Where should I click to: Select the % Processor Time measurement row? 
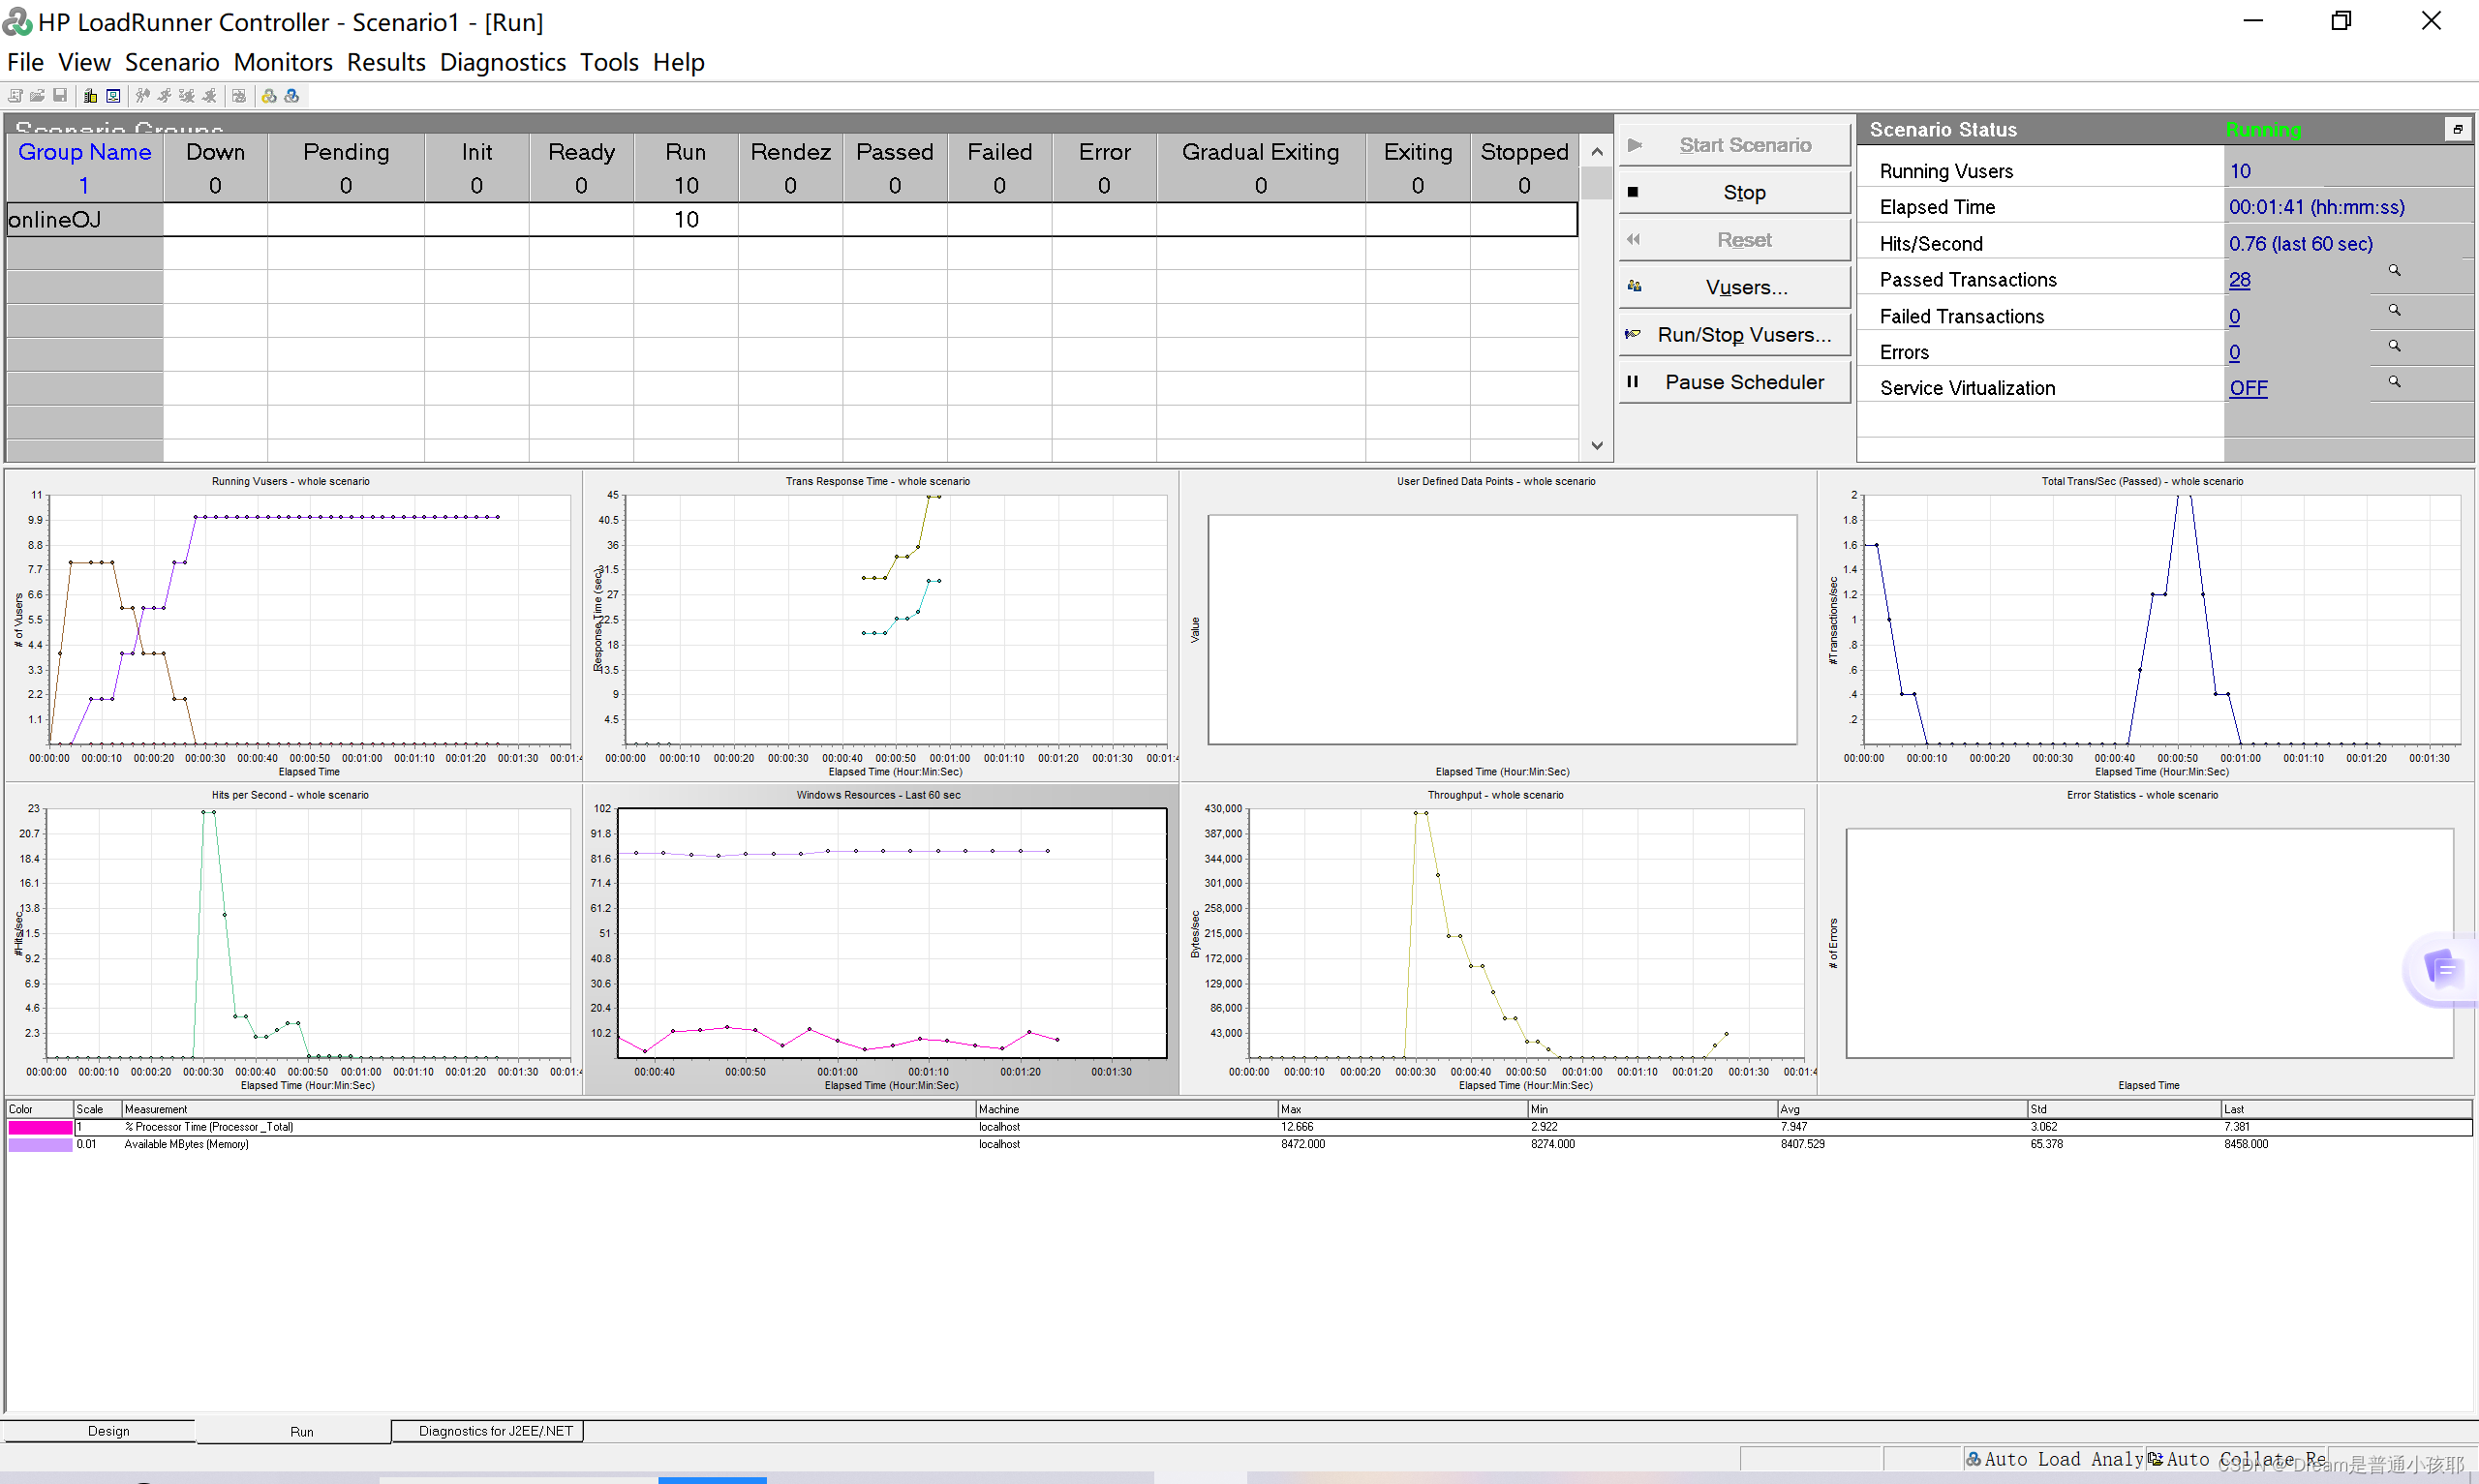point(1240,1127)
